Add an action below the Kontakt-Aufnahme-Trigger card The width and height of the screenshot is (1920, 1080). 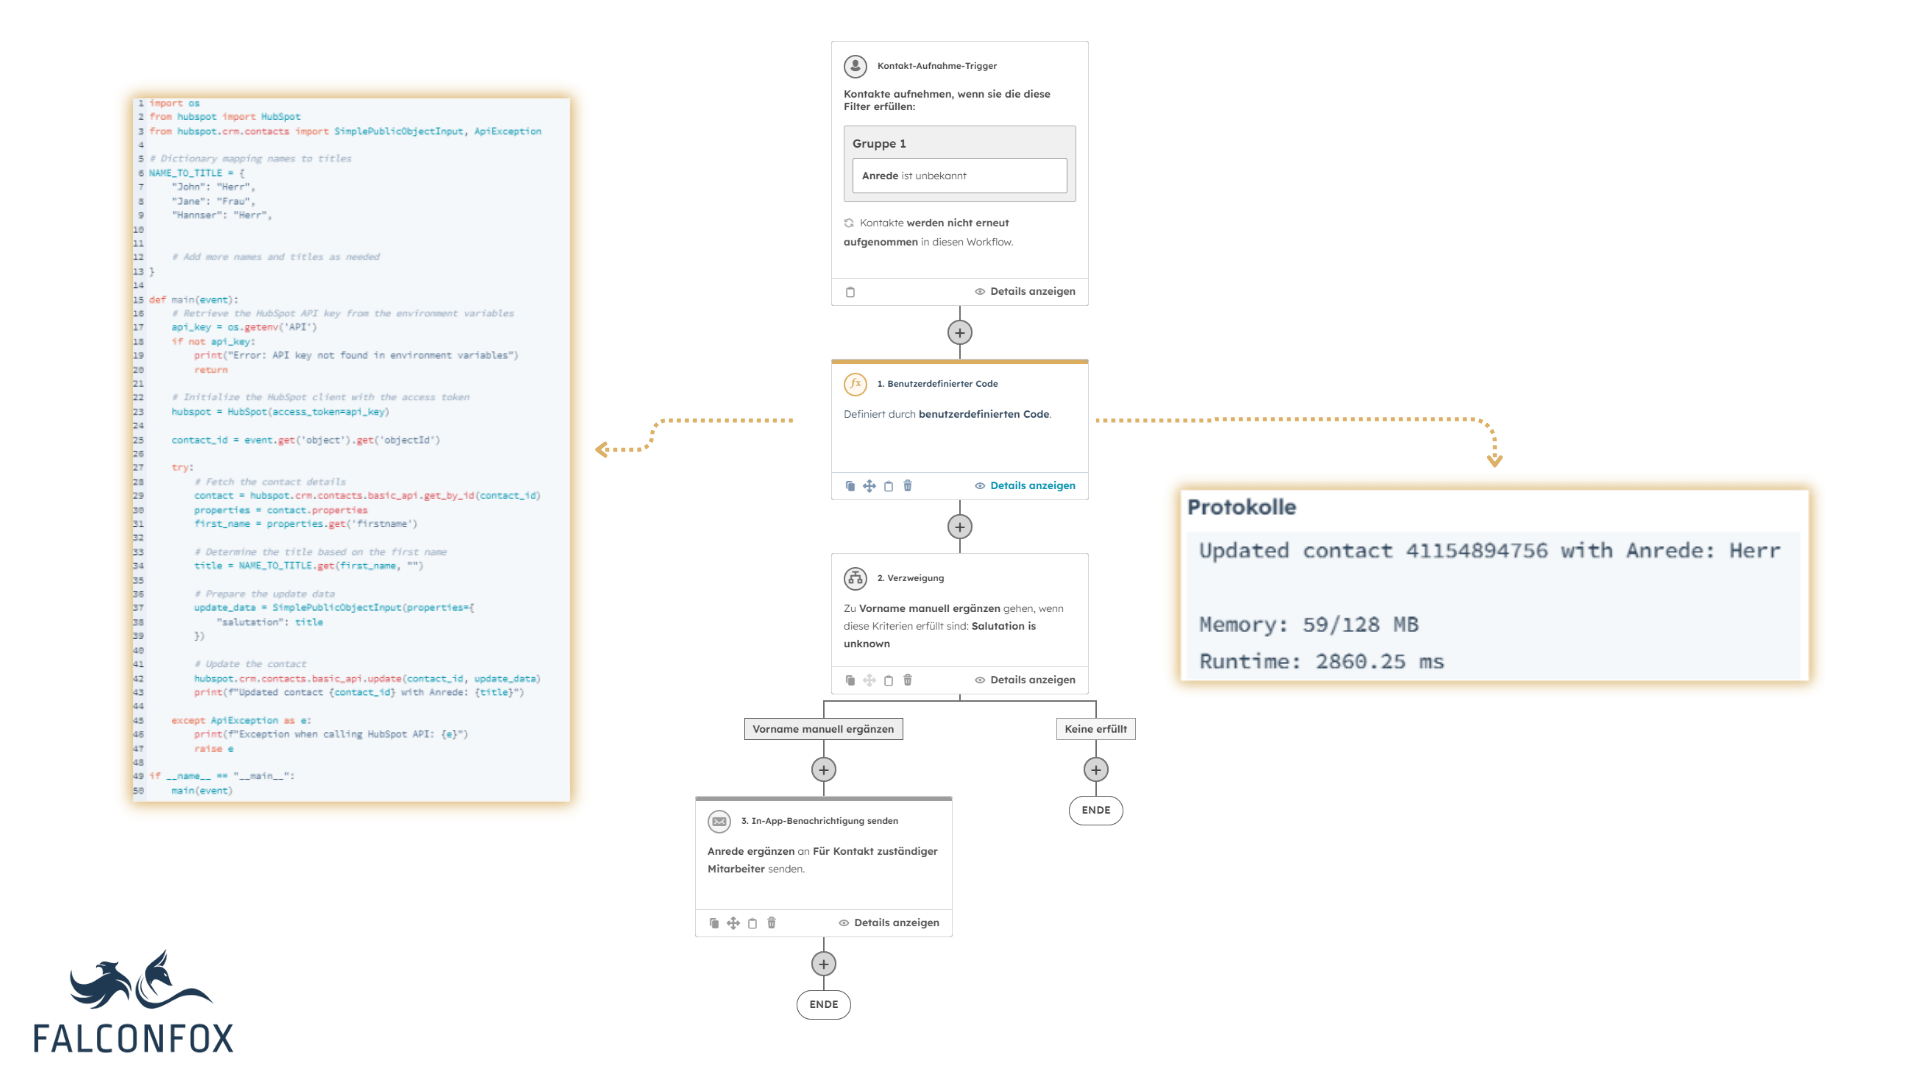point(960,333)
